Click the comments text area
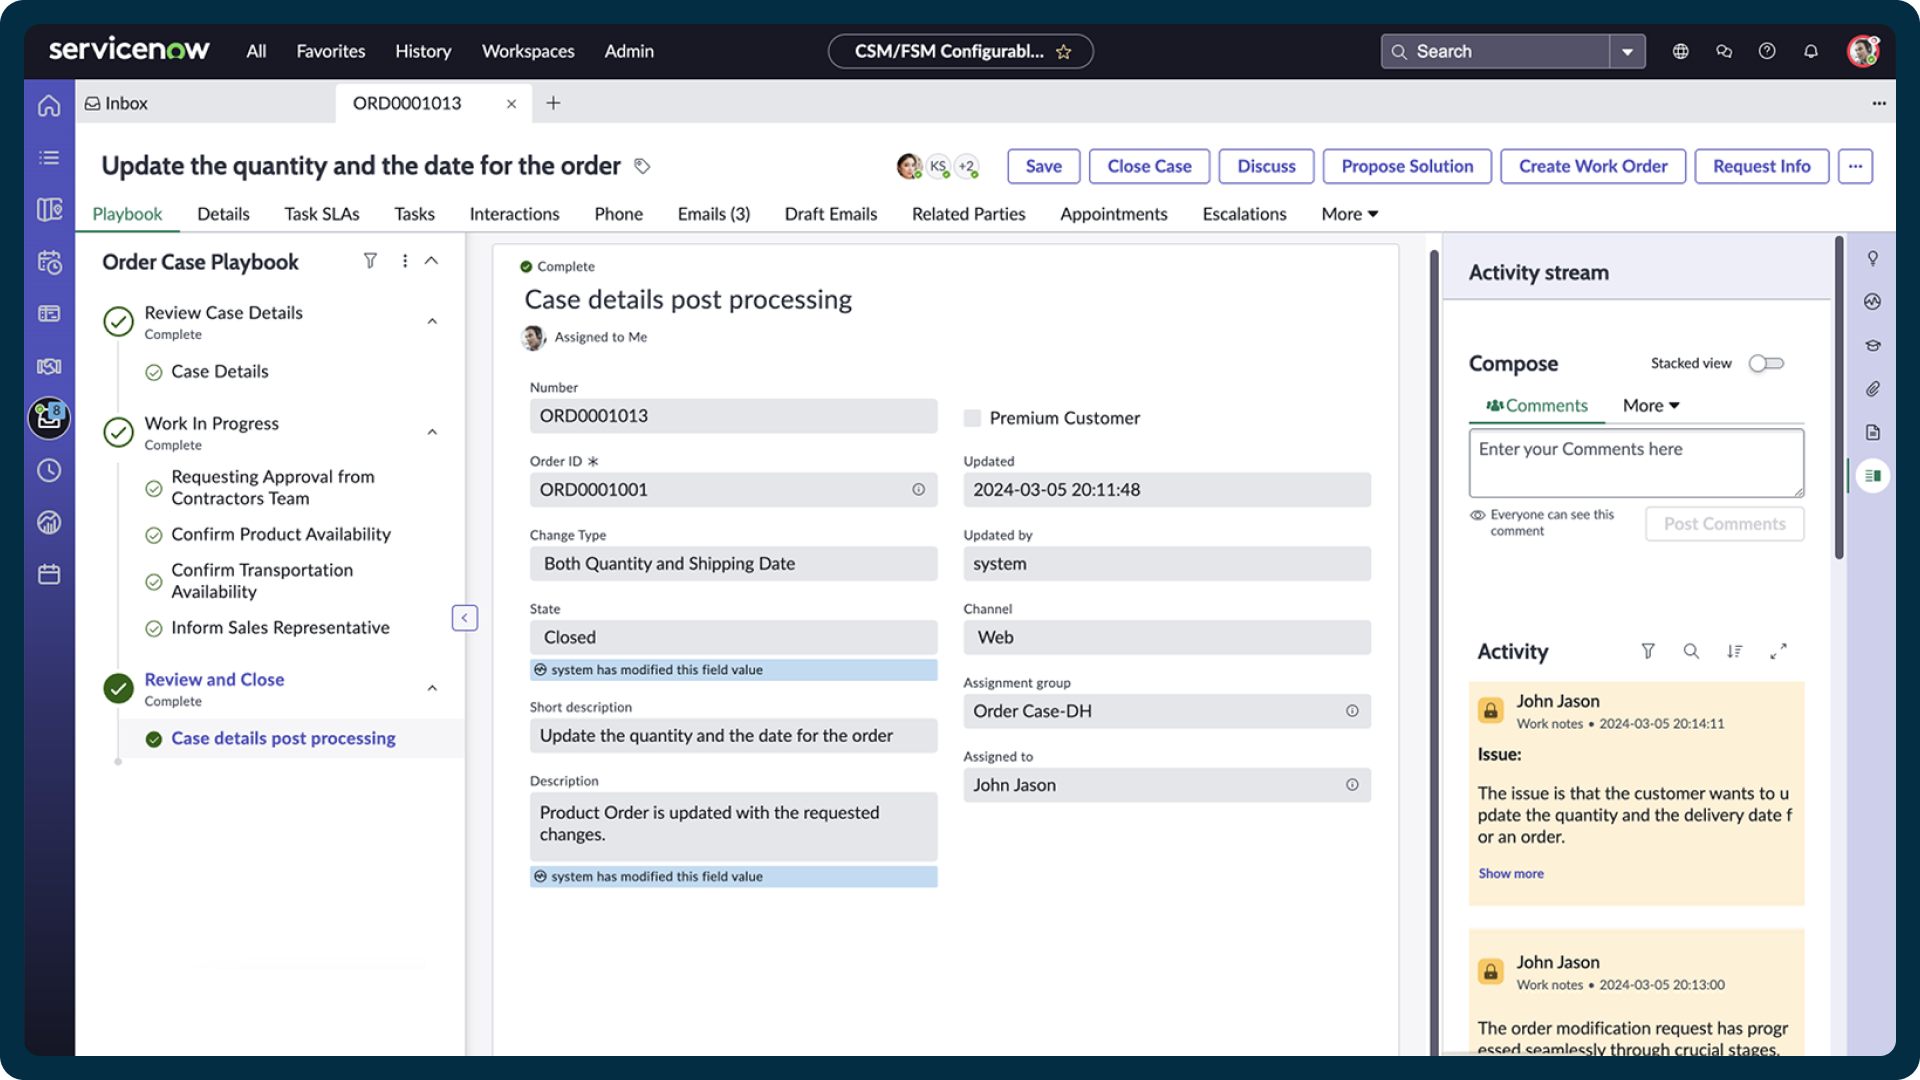Viewport: 1920px width, 1080px height. 1636,463
